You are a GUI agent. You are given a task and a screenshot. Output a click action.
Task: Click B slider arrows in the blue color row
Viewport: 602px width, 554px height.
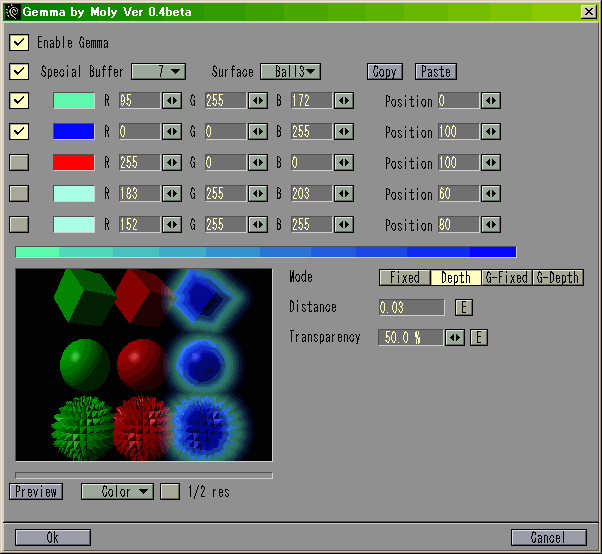pos(344,132)
